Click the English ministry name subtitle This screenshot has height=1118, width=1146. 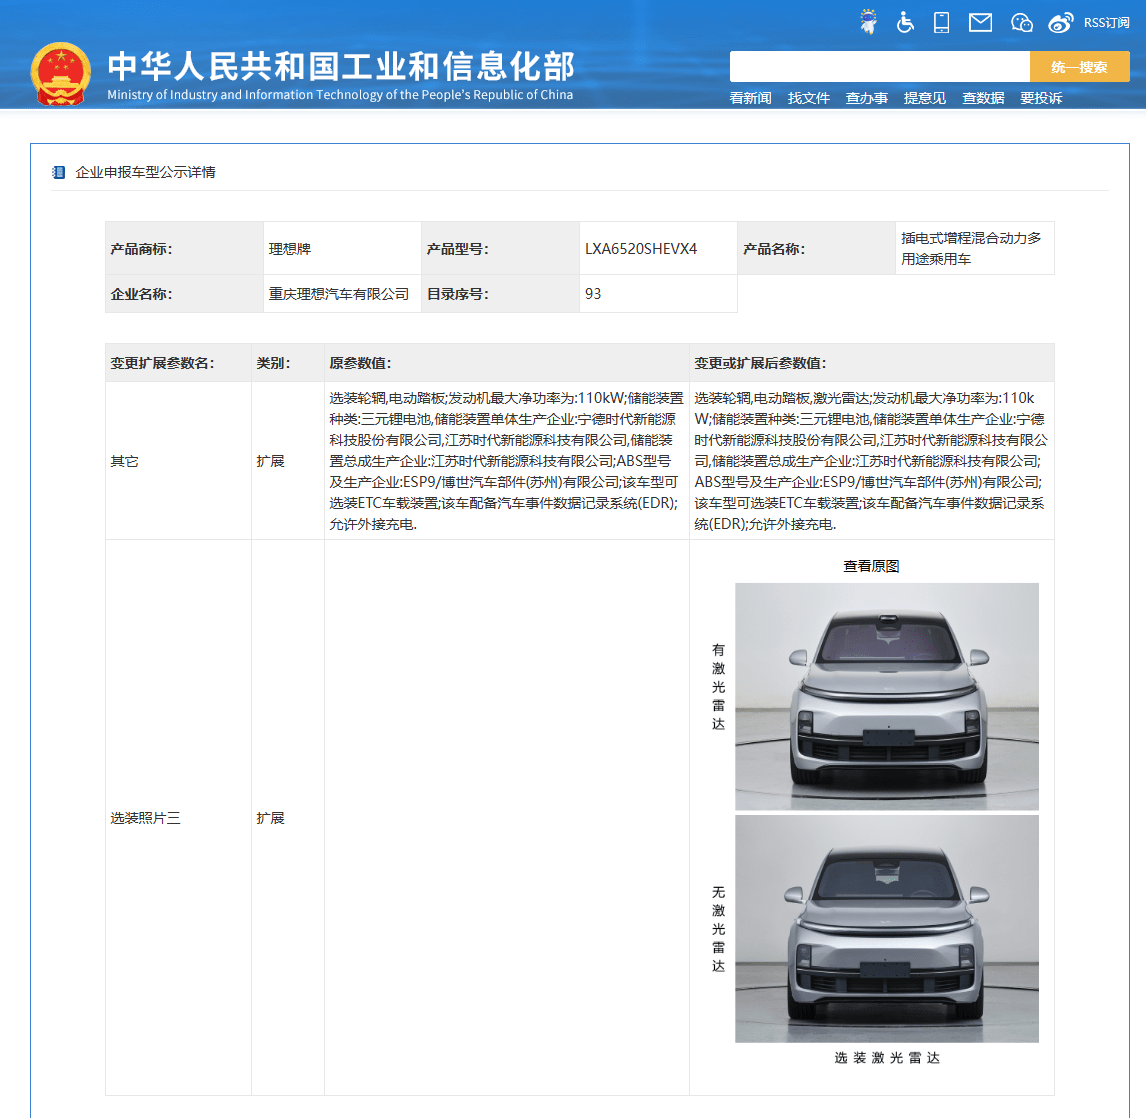(340, 95)
